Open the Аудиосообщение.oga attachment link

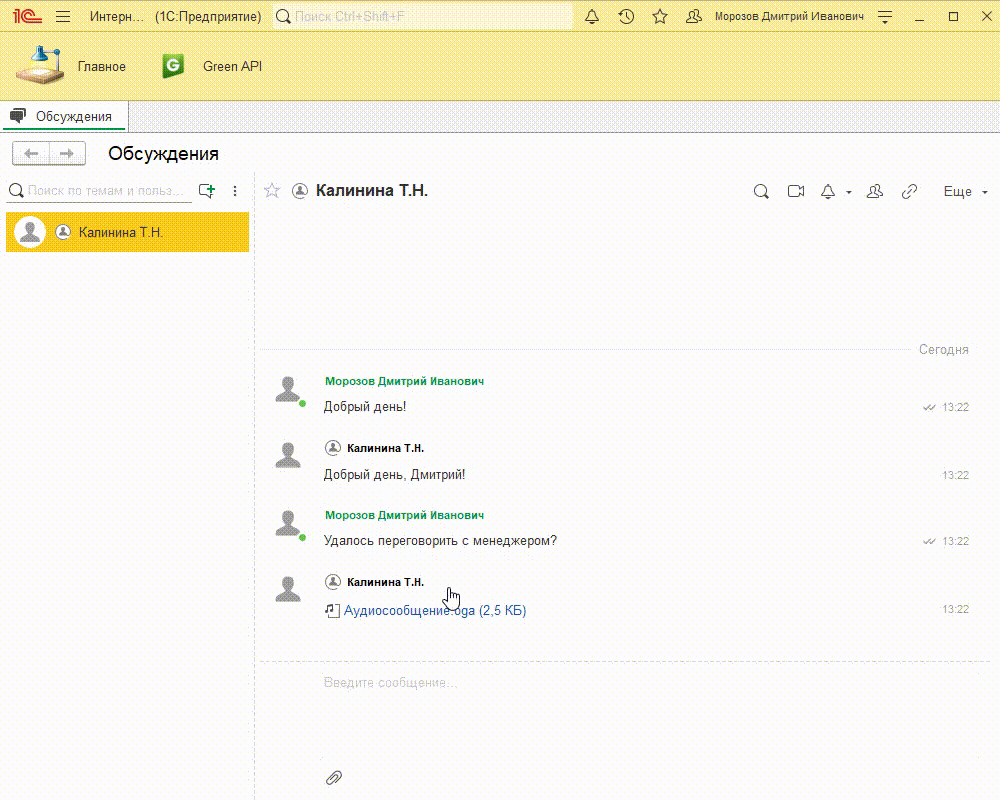pyautogui.click(x=434, y=610)
